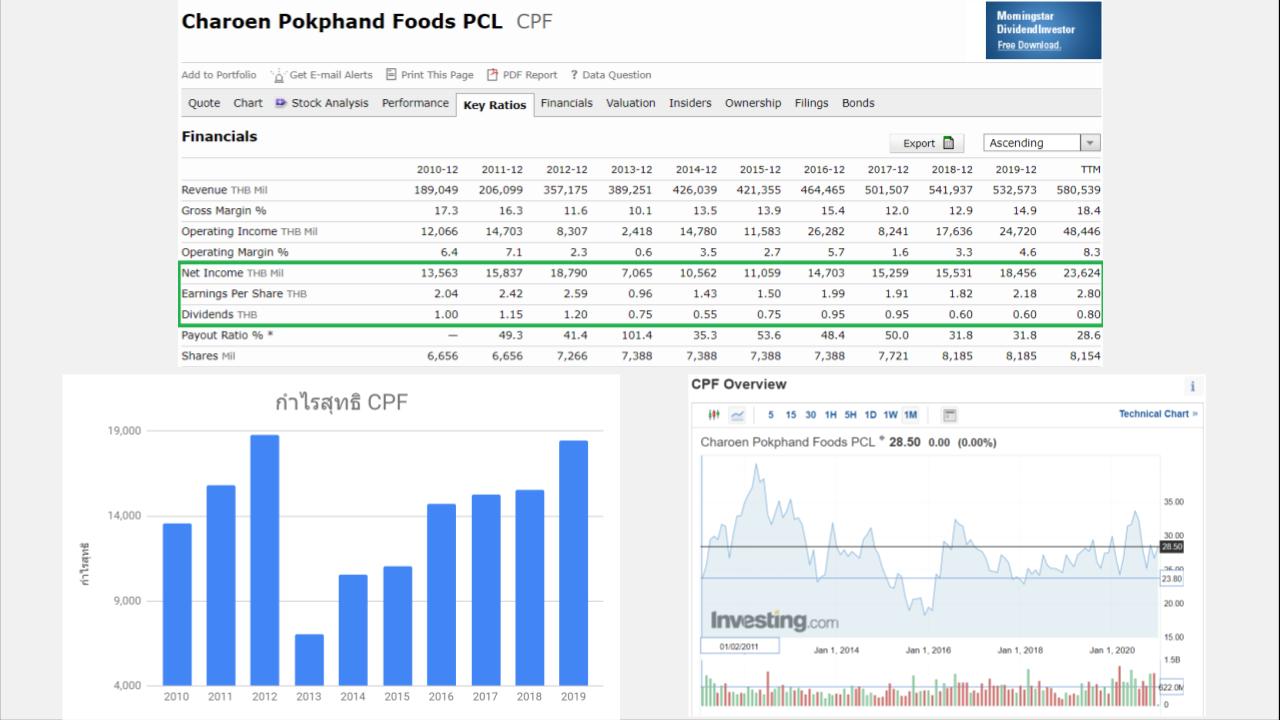Click the Print This Page icon
This screenshot has width=1280, height=720.
[x=391, y=75]
